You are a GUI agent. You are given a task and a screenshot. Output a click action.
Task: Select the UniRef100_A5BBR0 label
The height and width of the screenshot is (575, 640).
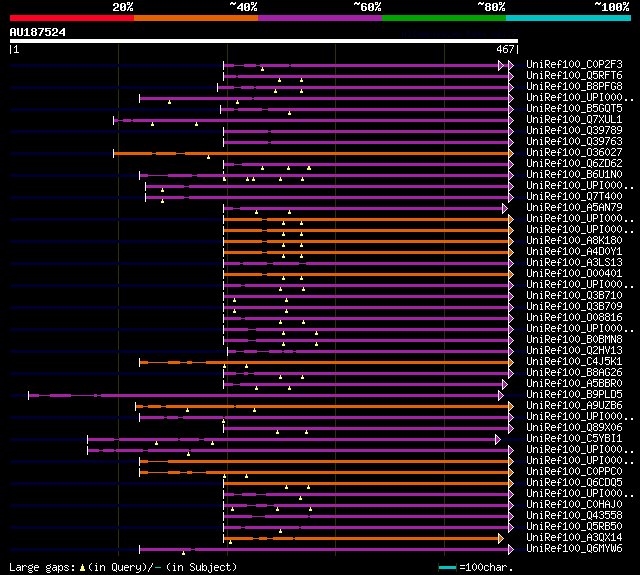pos(574,384)
